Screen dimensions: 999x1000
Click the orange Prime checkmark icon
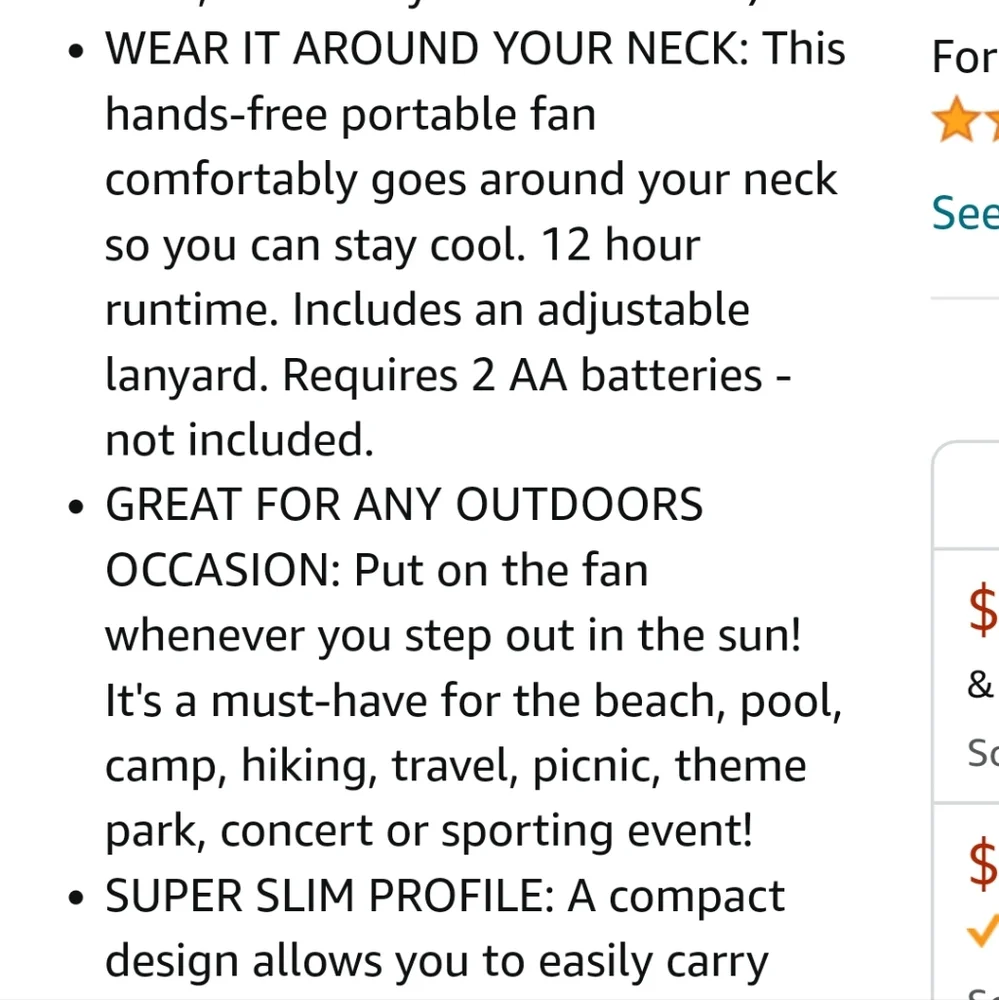[x=984, y=930]
